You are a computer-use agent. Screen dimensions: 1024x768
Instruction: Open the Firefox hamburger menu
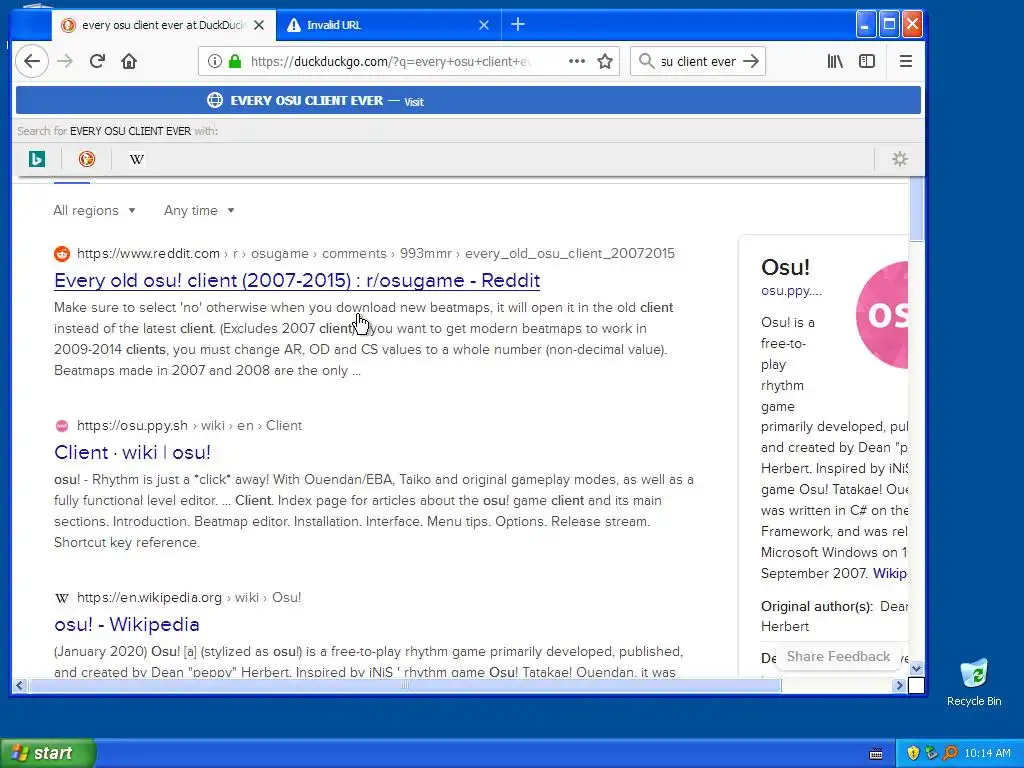(906, 61)
